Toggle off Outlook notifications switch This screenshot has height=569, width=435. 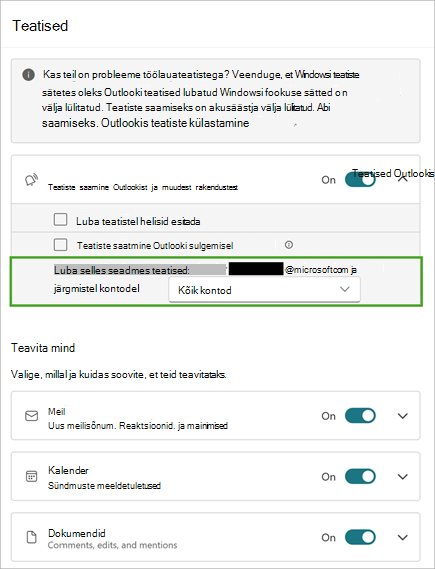[x=360, y=180]
